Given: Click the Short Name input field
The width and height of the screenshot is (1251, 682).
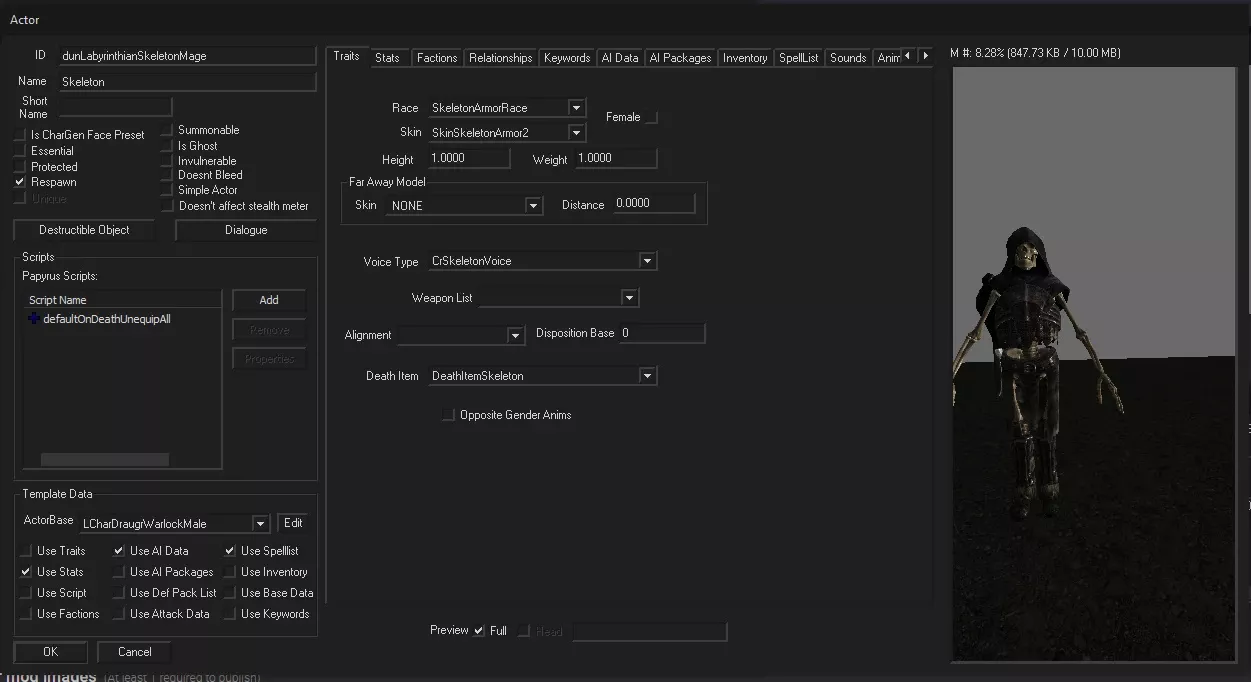Looking at the screenshot, I should pos(114,107).
